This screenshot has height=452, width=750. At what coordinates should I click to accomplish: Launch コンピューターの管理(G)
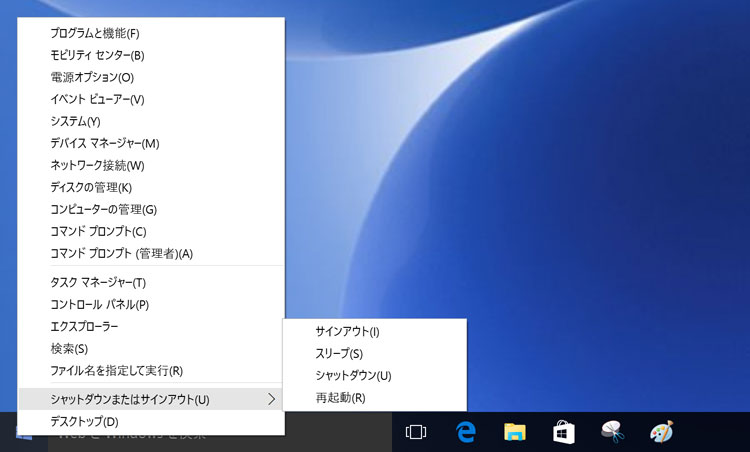151,209
